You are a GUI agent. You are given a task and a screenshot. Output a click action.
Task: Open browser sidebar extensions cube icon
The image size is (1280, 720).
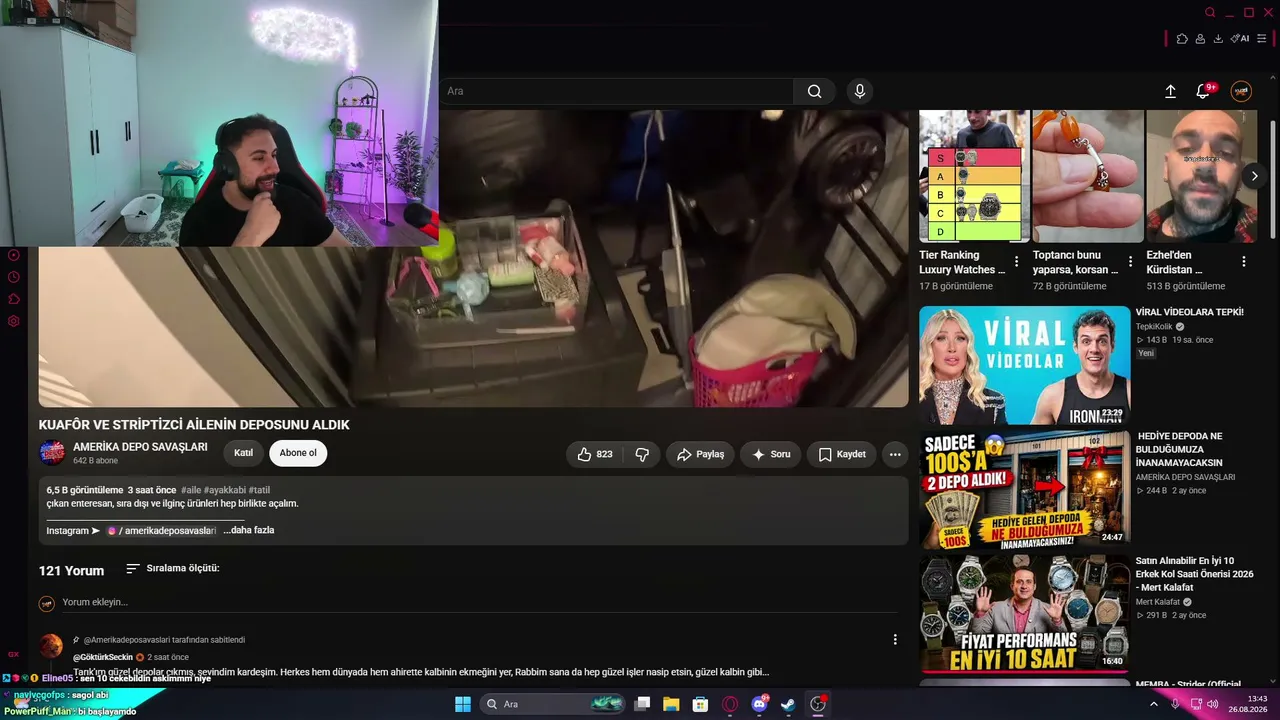[14, 299]
